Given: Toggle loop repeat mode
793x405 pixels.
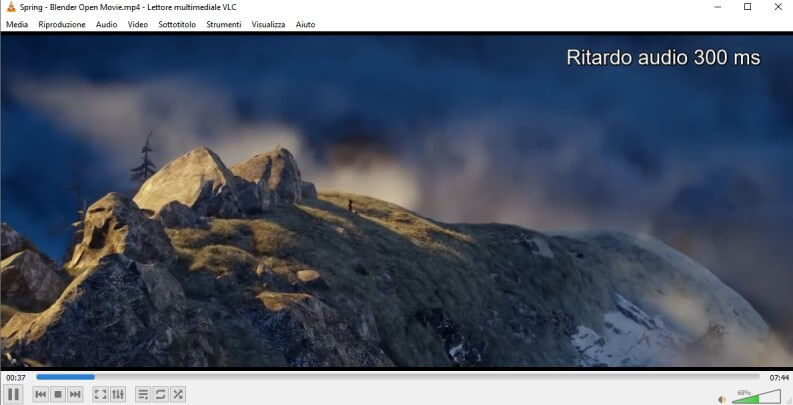Looking at the screenshot, I should [x=160, y=394].
